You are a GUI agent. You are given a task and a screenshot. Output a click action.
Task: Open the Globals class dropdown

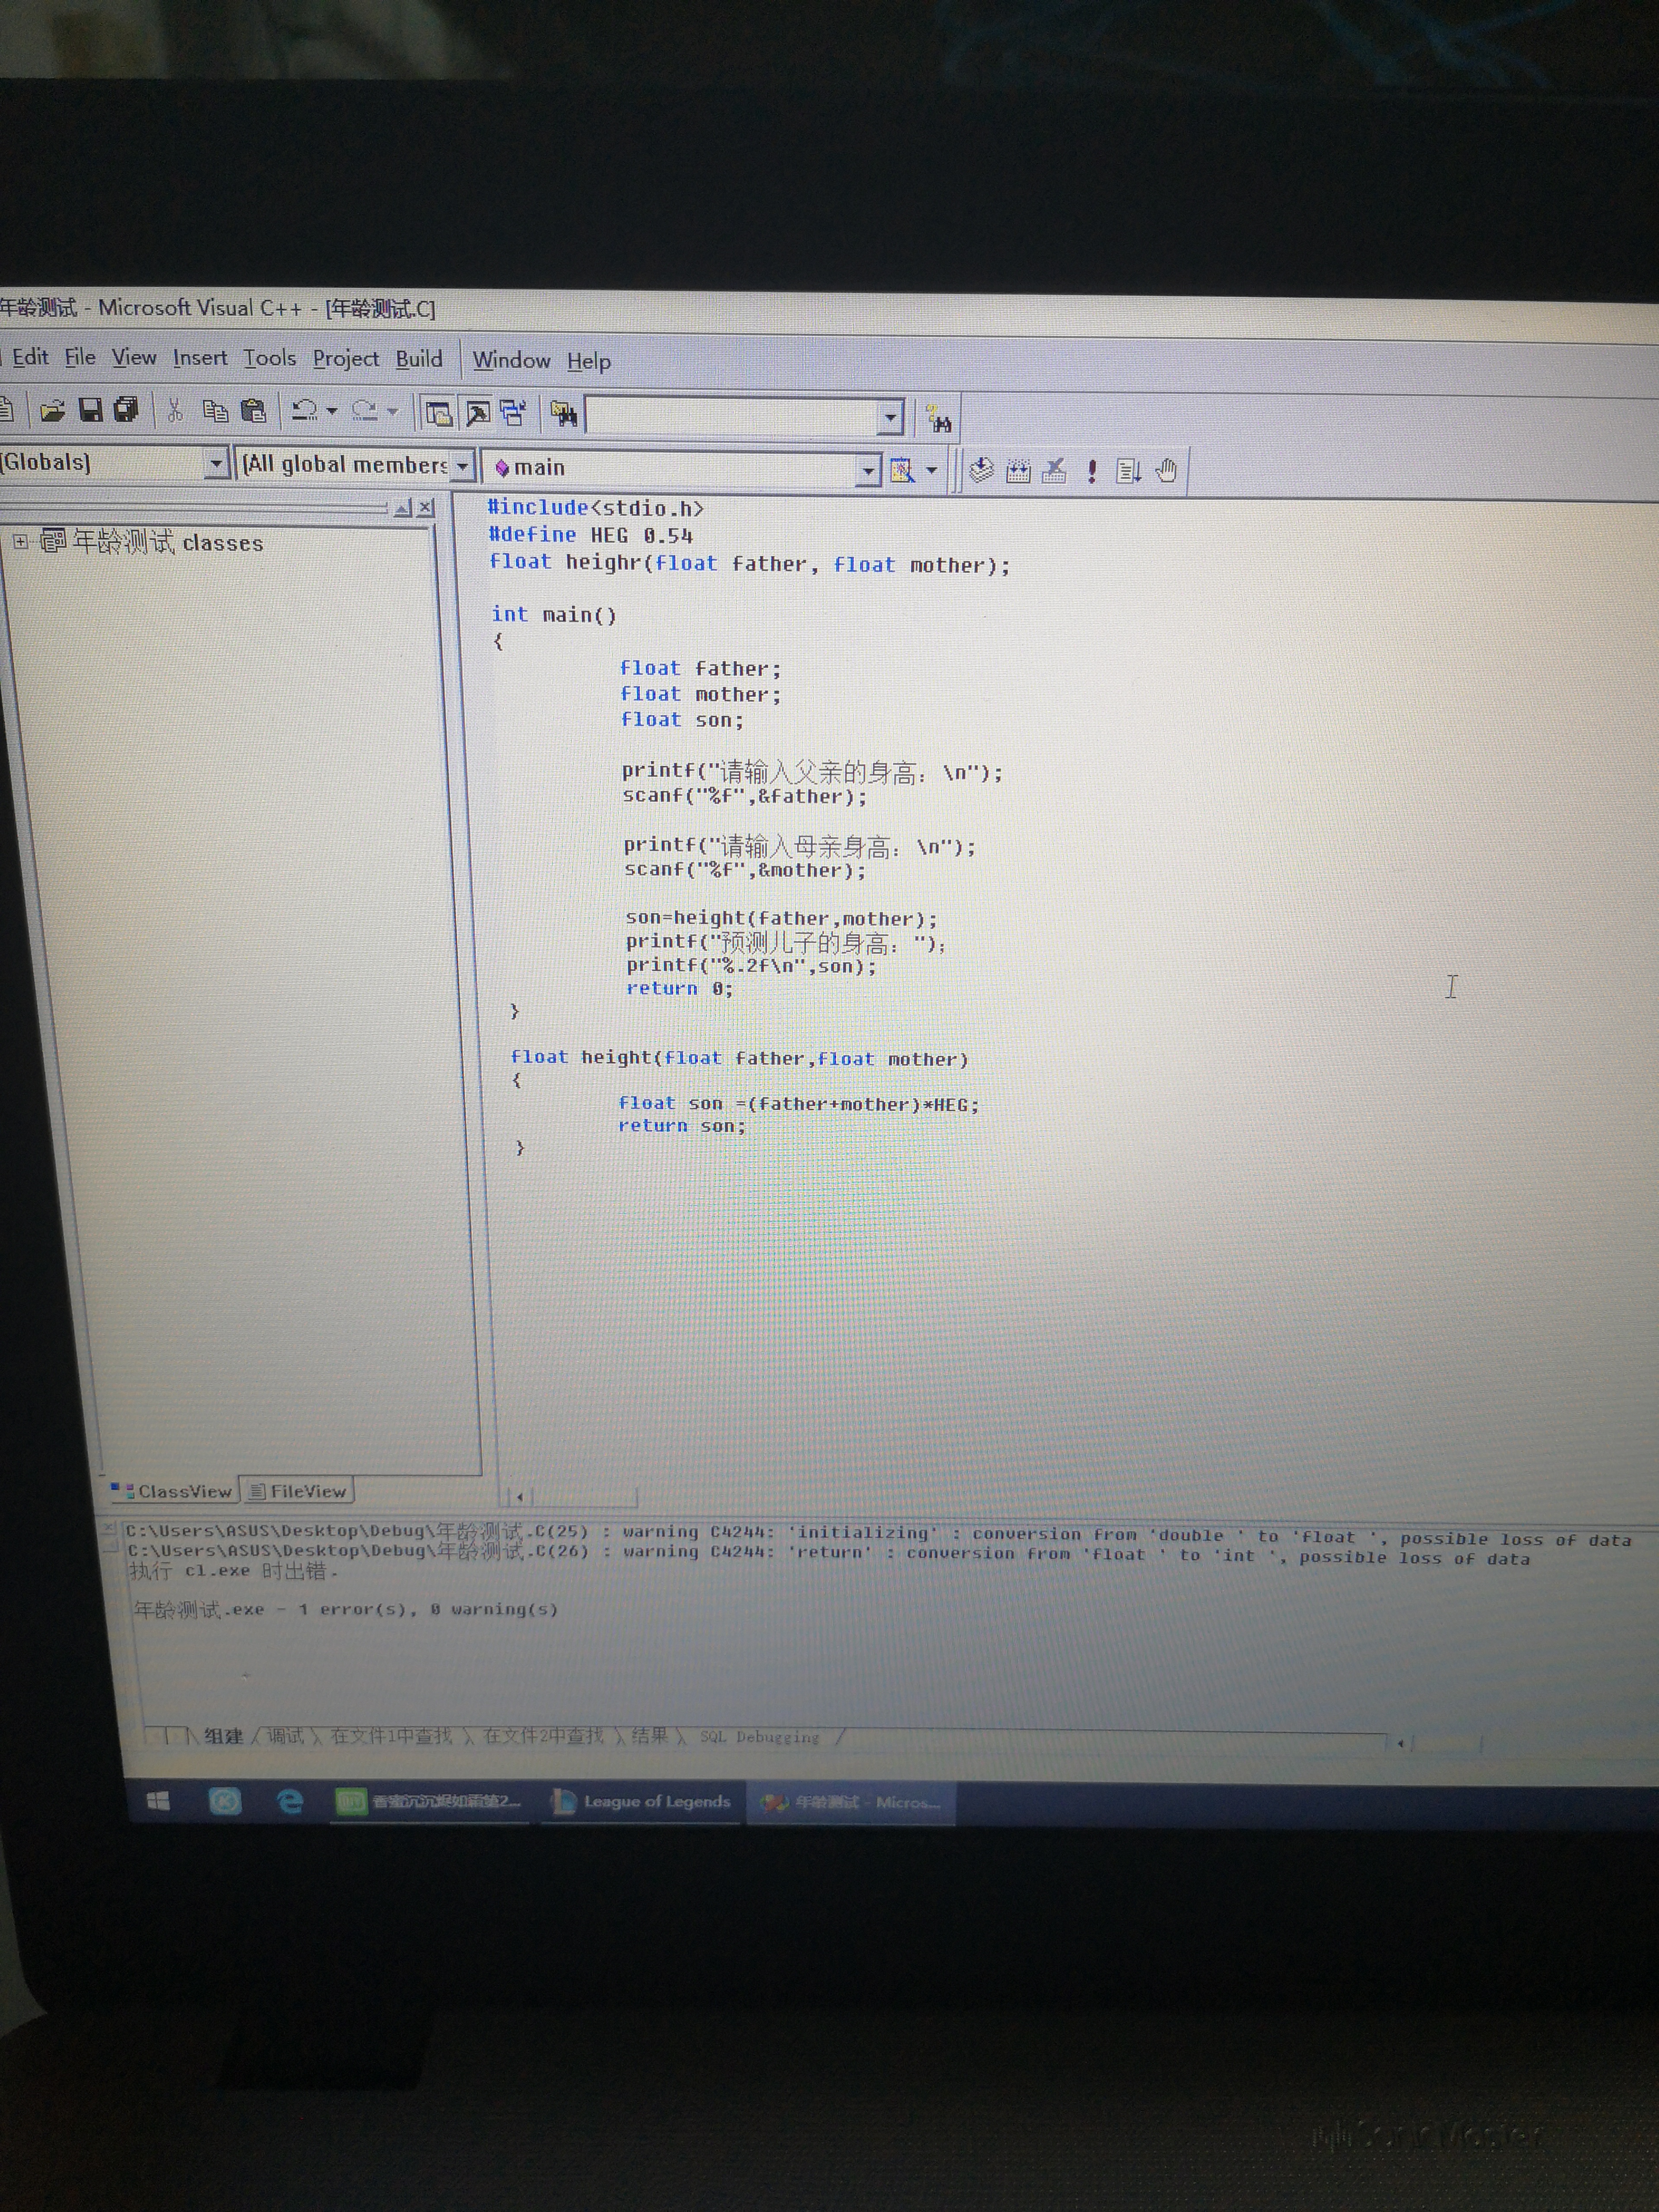click(215, 463)
